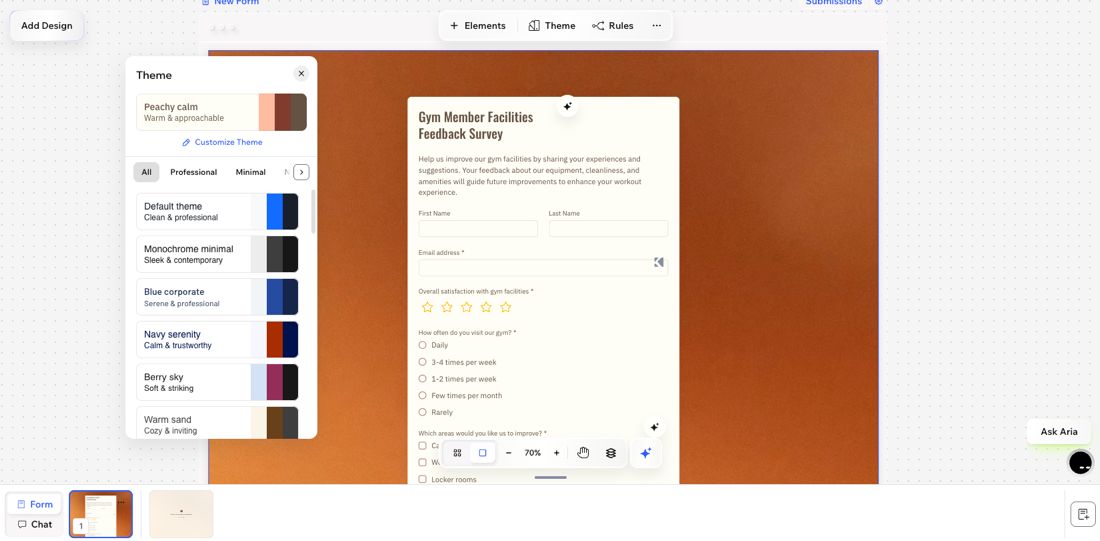Image resolution: width=1100 pixels, height=541 pixels.
Task: Click the add page icon at the bottom right
Action: [1082, 514]
